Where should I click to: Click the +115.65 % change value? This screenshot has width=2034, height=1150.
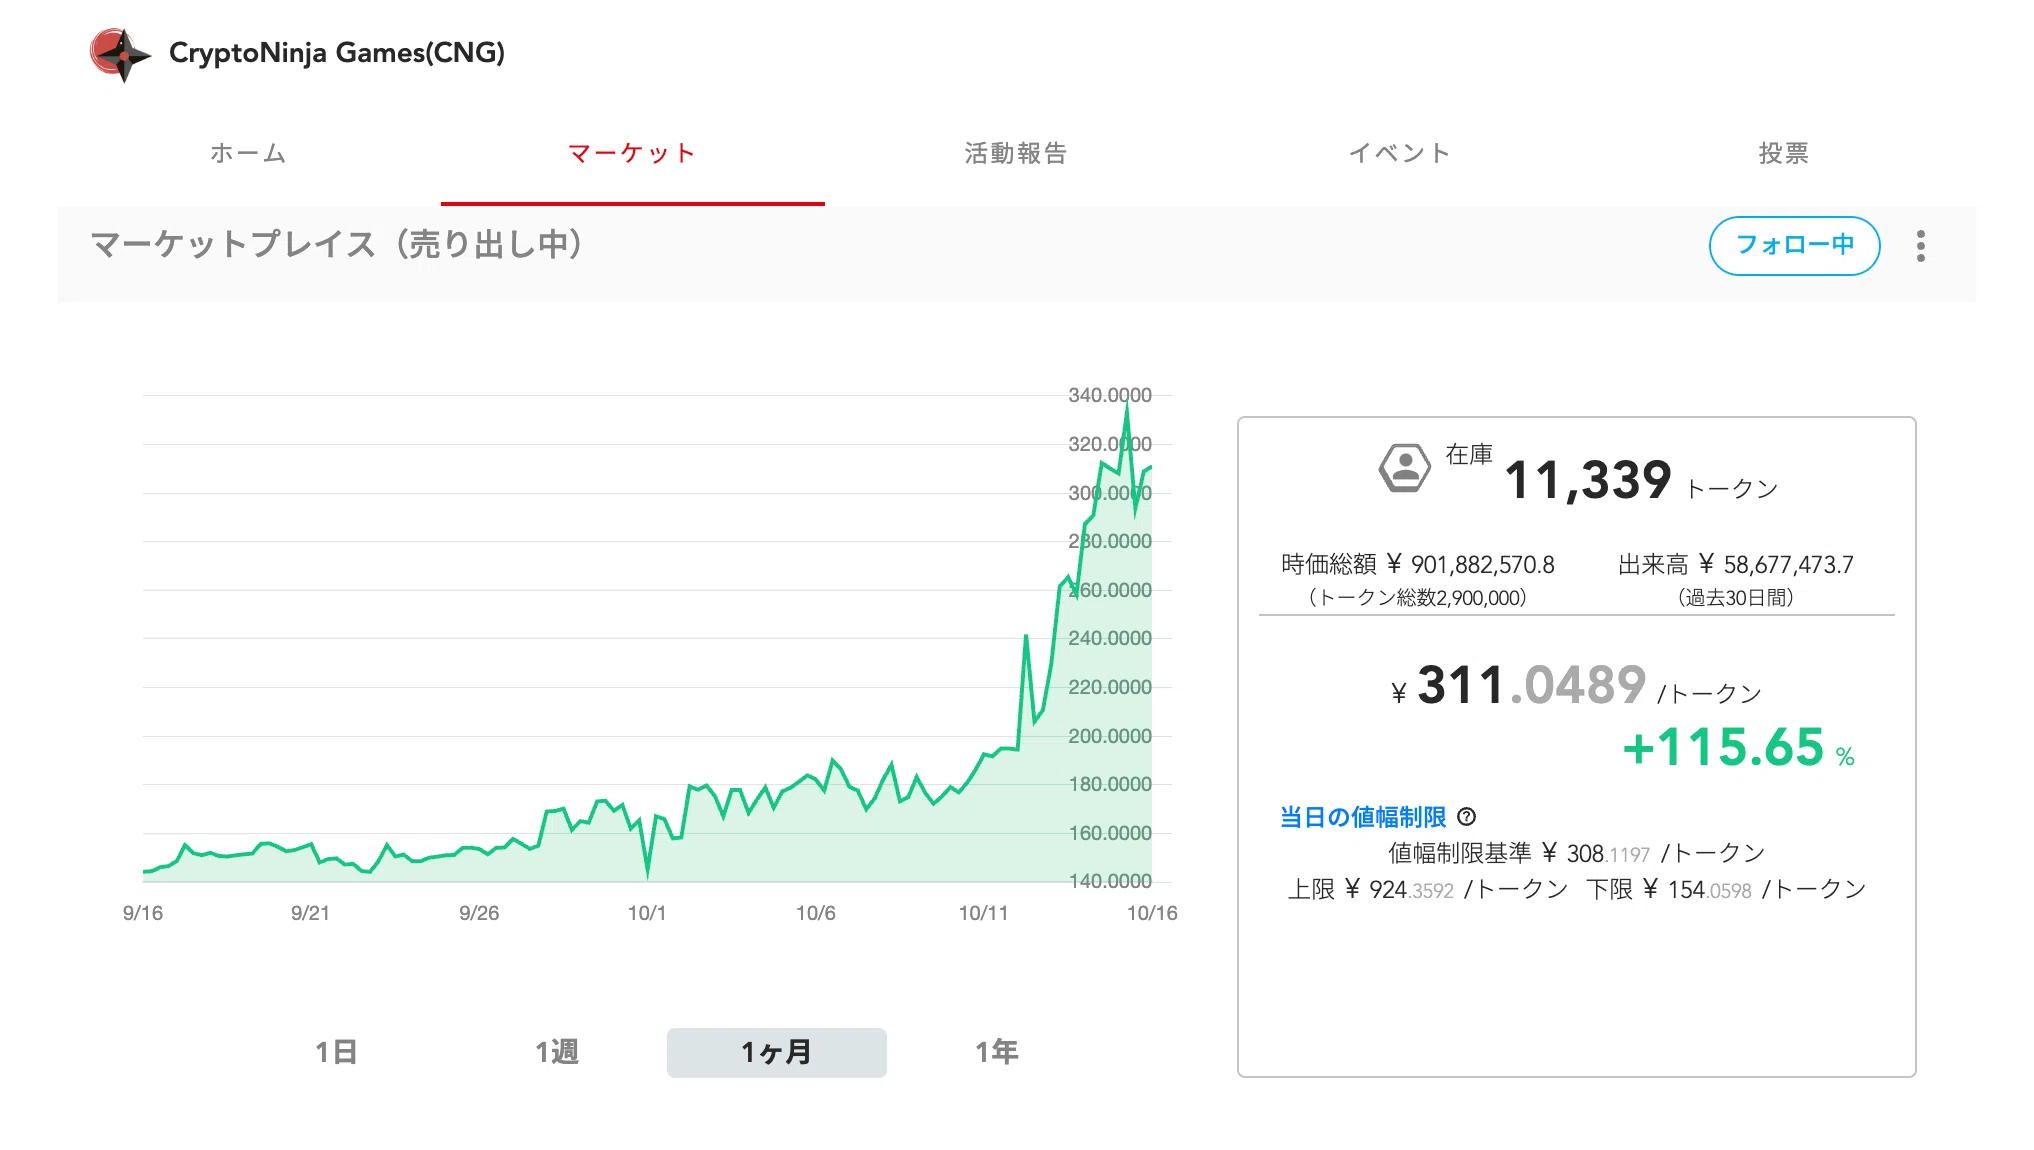tap(1739, 748)
